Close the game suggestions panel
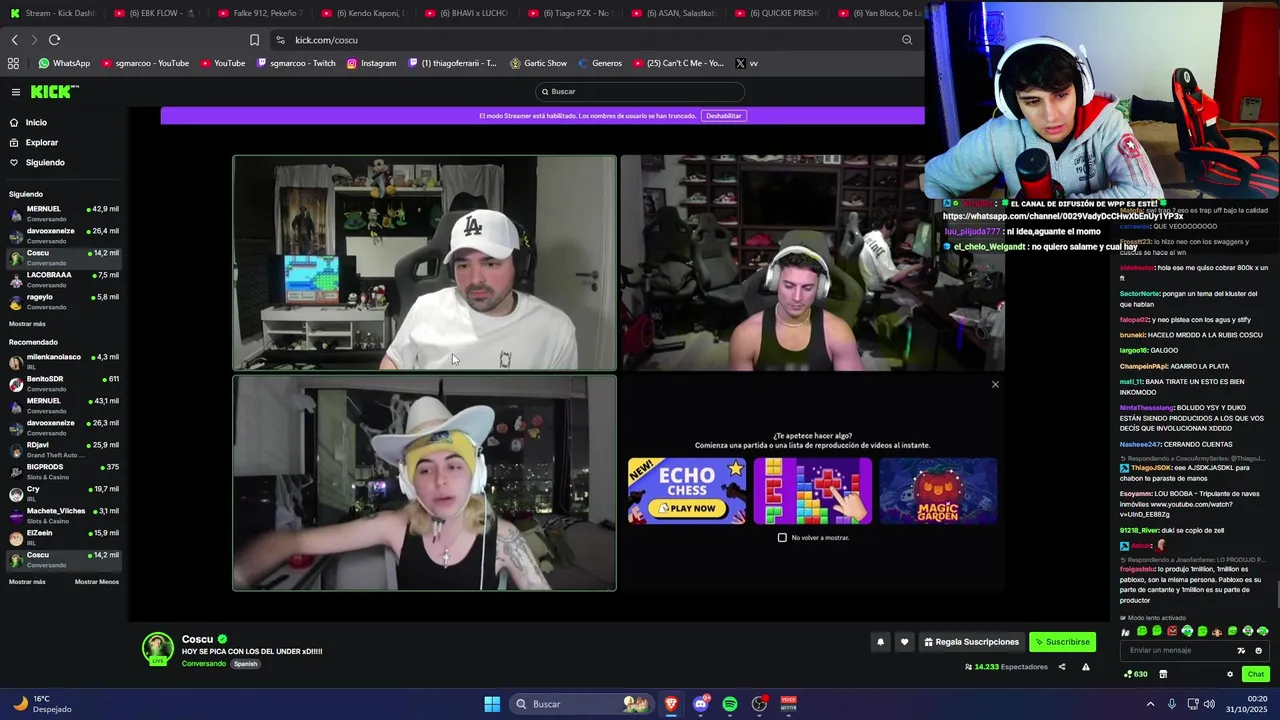This screenshot has height=720, width=1280. coord(995,385)
